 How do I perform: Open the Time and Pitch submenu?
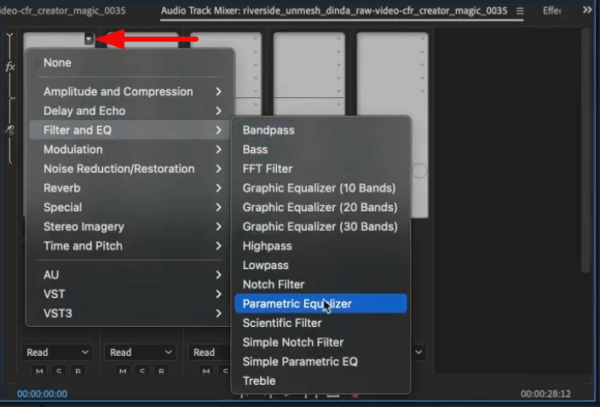[130, 246]
